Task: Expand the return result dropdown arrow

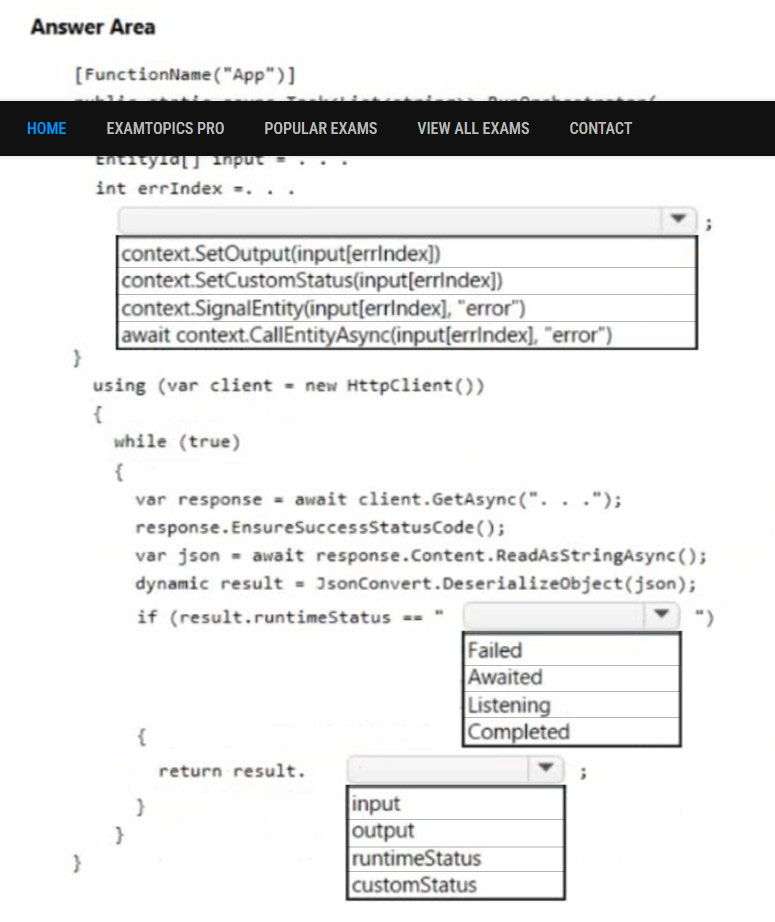Action: pyautogui.click(x=546, y=769)
